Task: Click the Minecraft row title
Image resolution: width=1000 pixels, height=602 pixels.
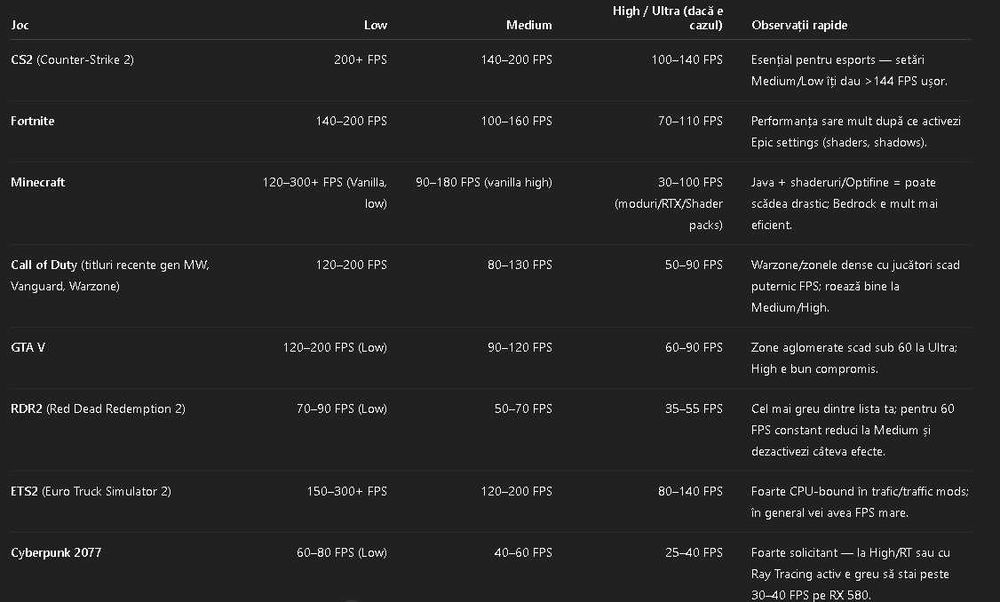Action: 38,183
